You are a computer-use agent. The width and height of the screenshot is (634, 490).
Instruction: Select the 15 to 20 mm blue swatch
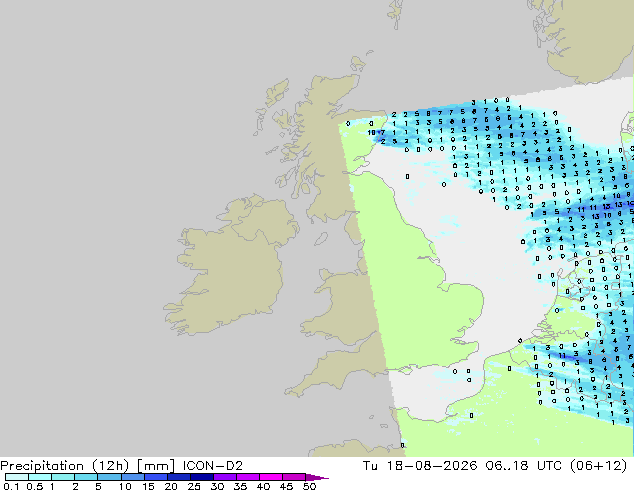pyautogui.click(x=156, y=477)
